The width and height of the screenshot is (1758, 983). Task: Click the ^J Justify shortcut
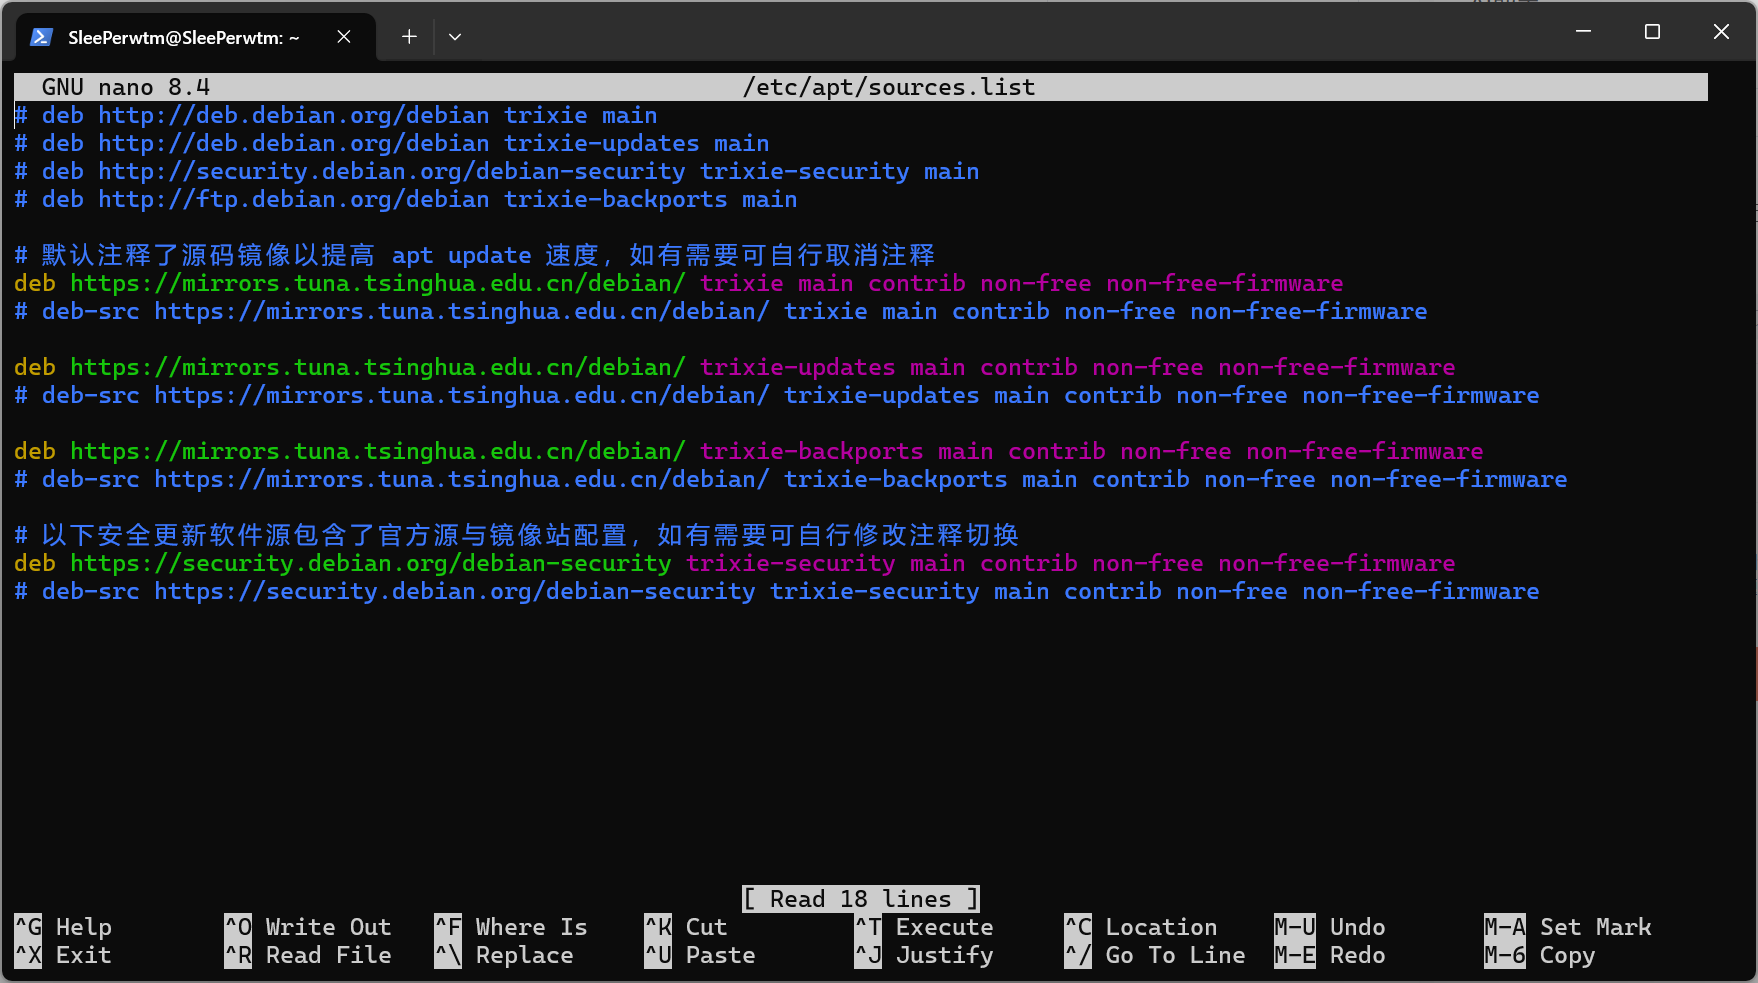924,955
